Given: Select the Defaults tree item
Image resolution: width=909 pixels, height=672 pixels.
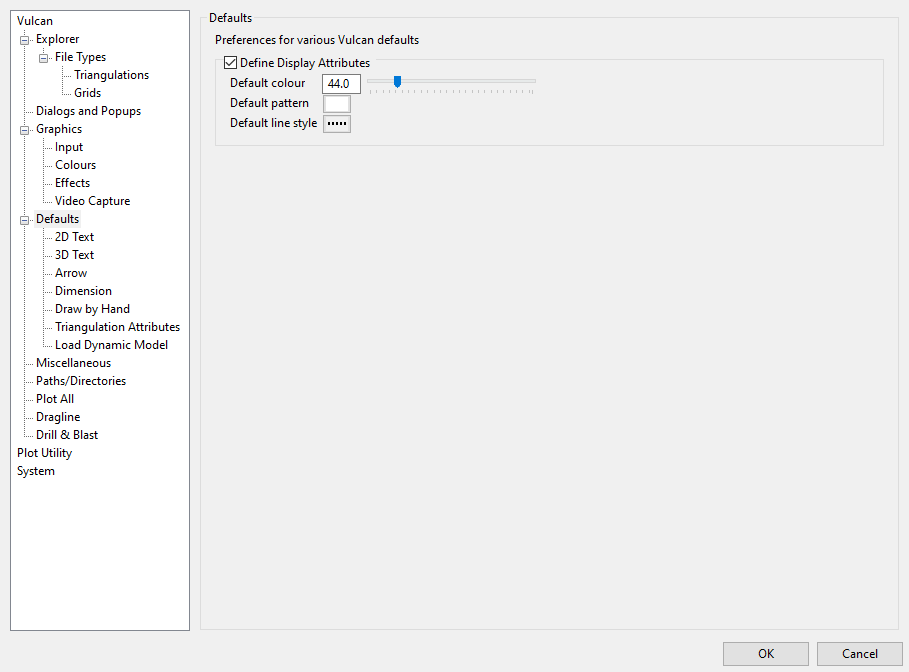Looking at the screenshot, I should [57, 219].
